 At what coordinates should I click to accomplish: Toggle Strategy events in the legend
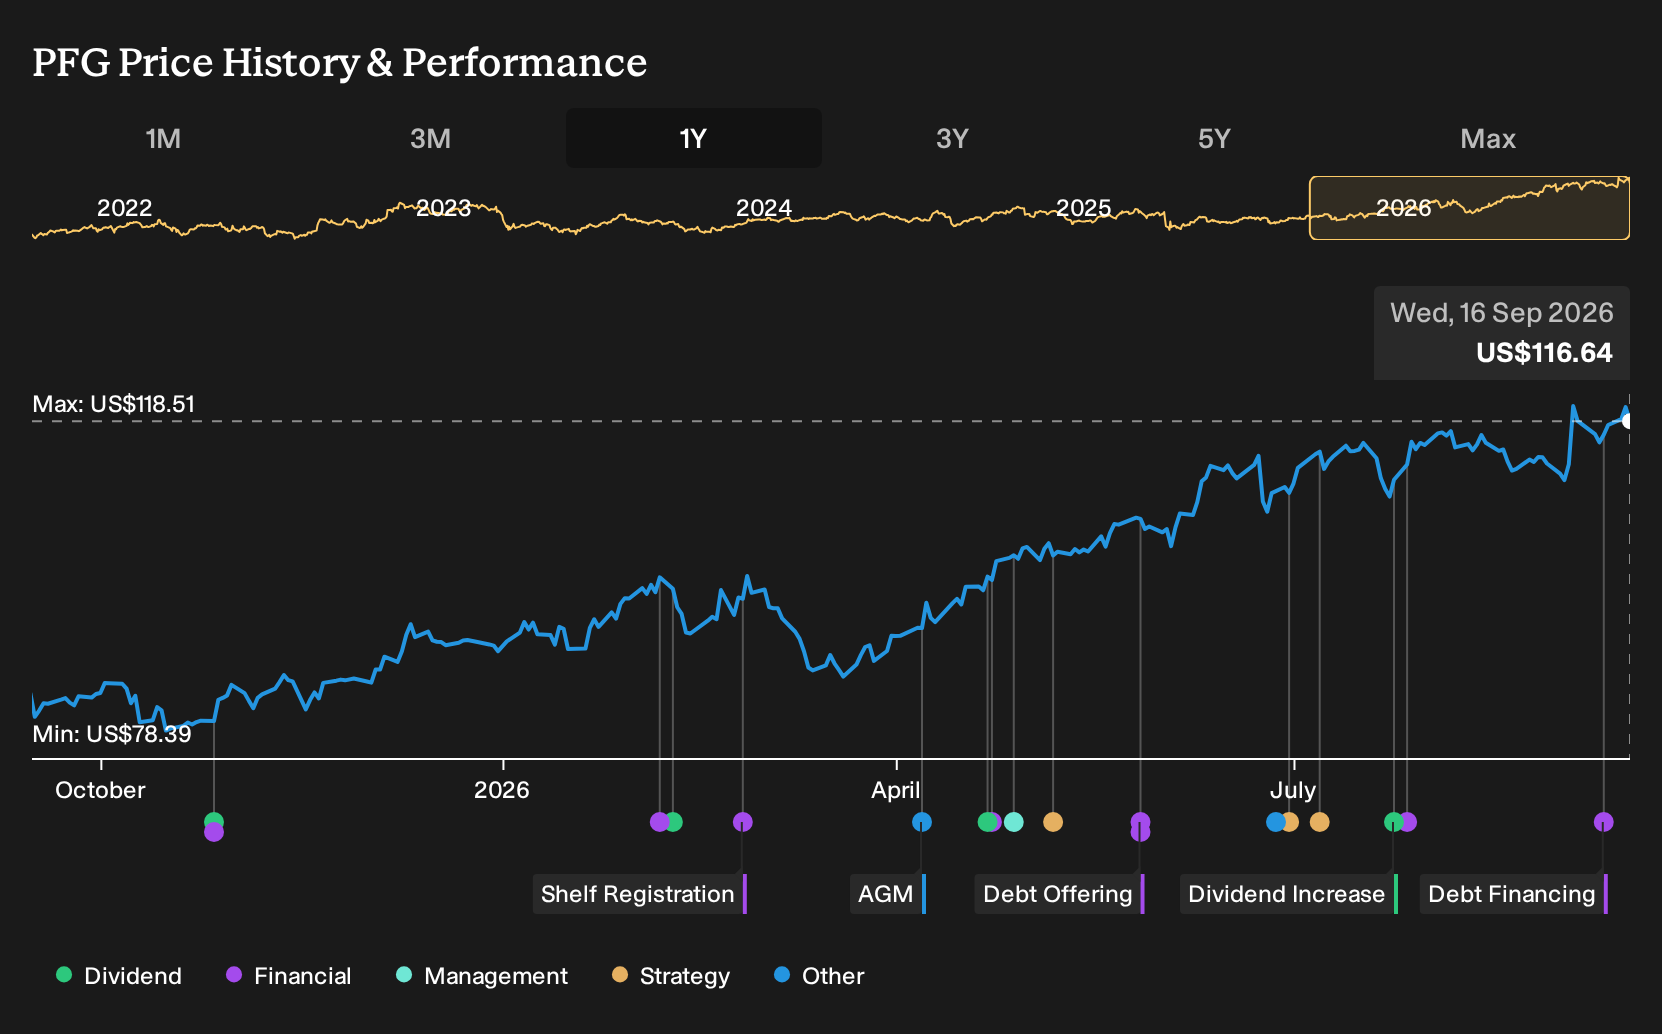[x=670, y=976]
